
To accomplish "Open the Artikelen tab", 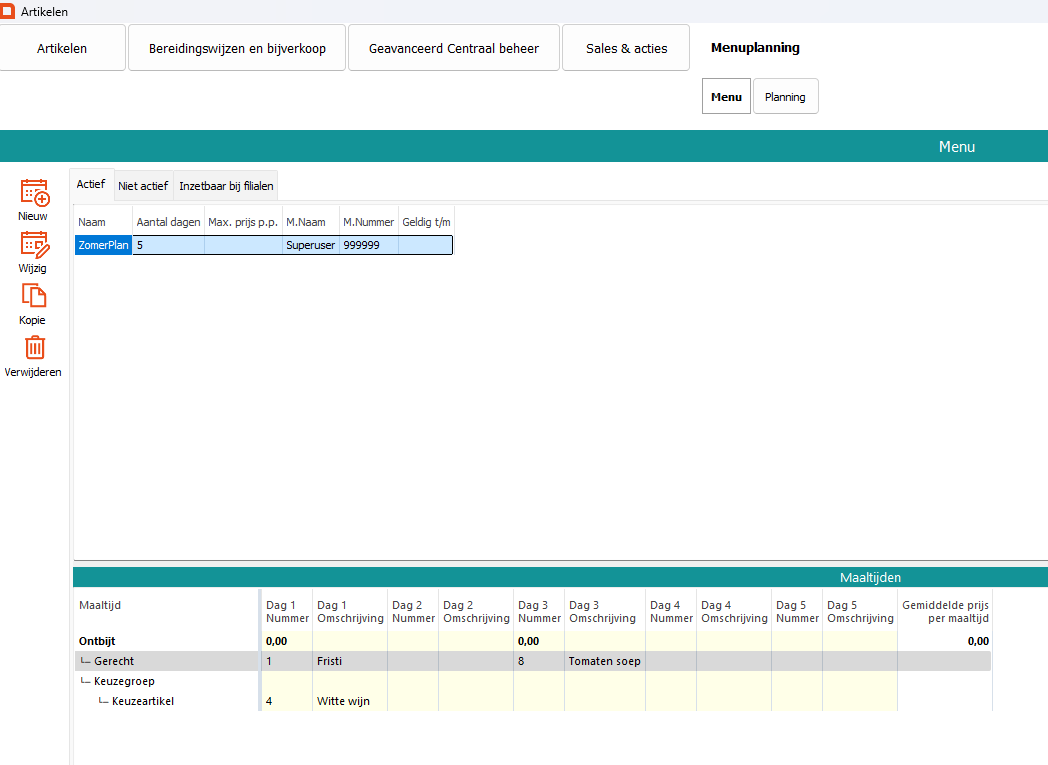I will pyautogui.click(x=62, y=48).
